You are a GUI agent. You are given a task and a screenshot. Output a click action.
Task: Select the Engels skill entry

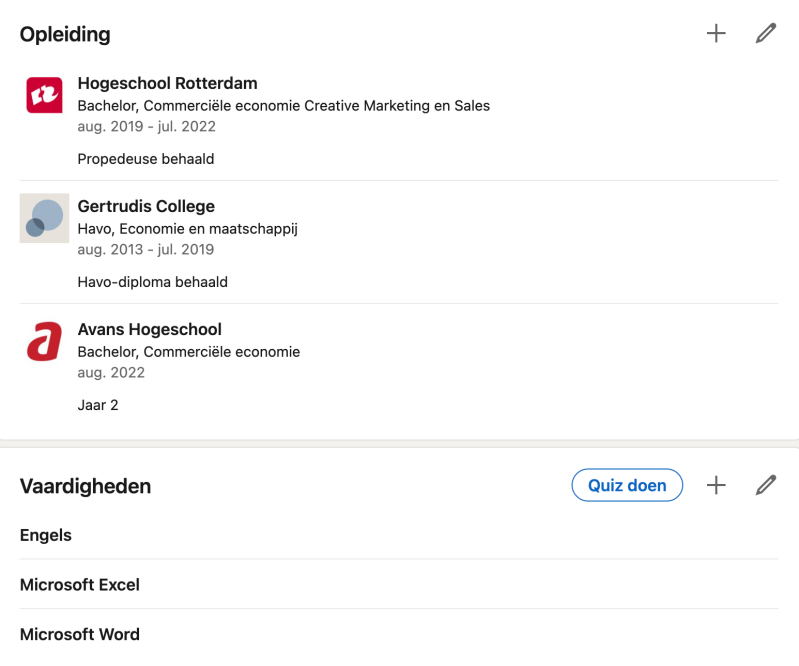[x=46, y=535]
